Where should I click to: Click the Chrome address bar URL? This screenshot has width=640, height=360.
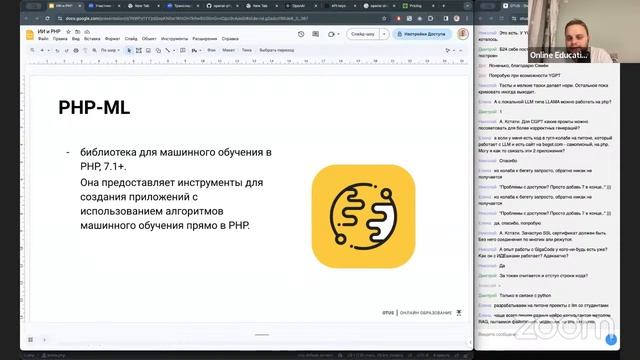click(x=187, y=18)
